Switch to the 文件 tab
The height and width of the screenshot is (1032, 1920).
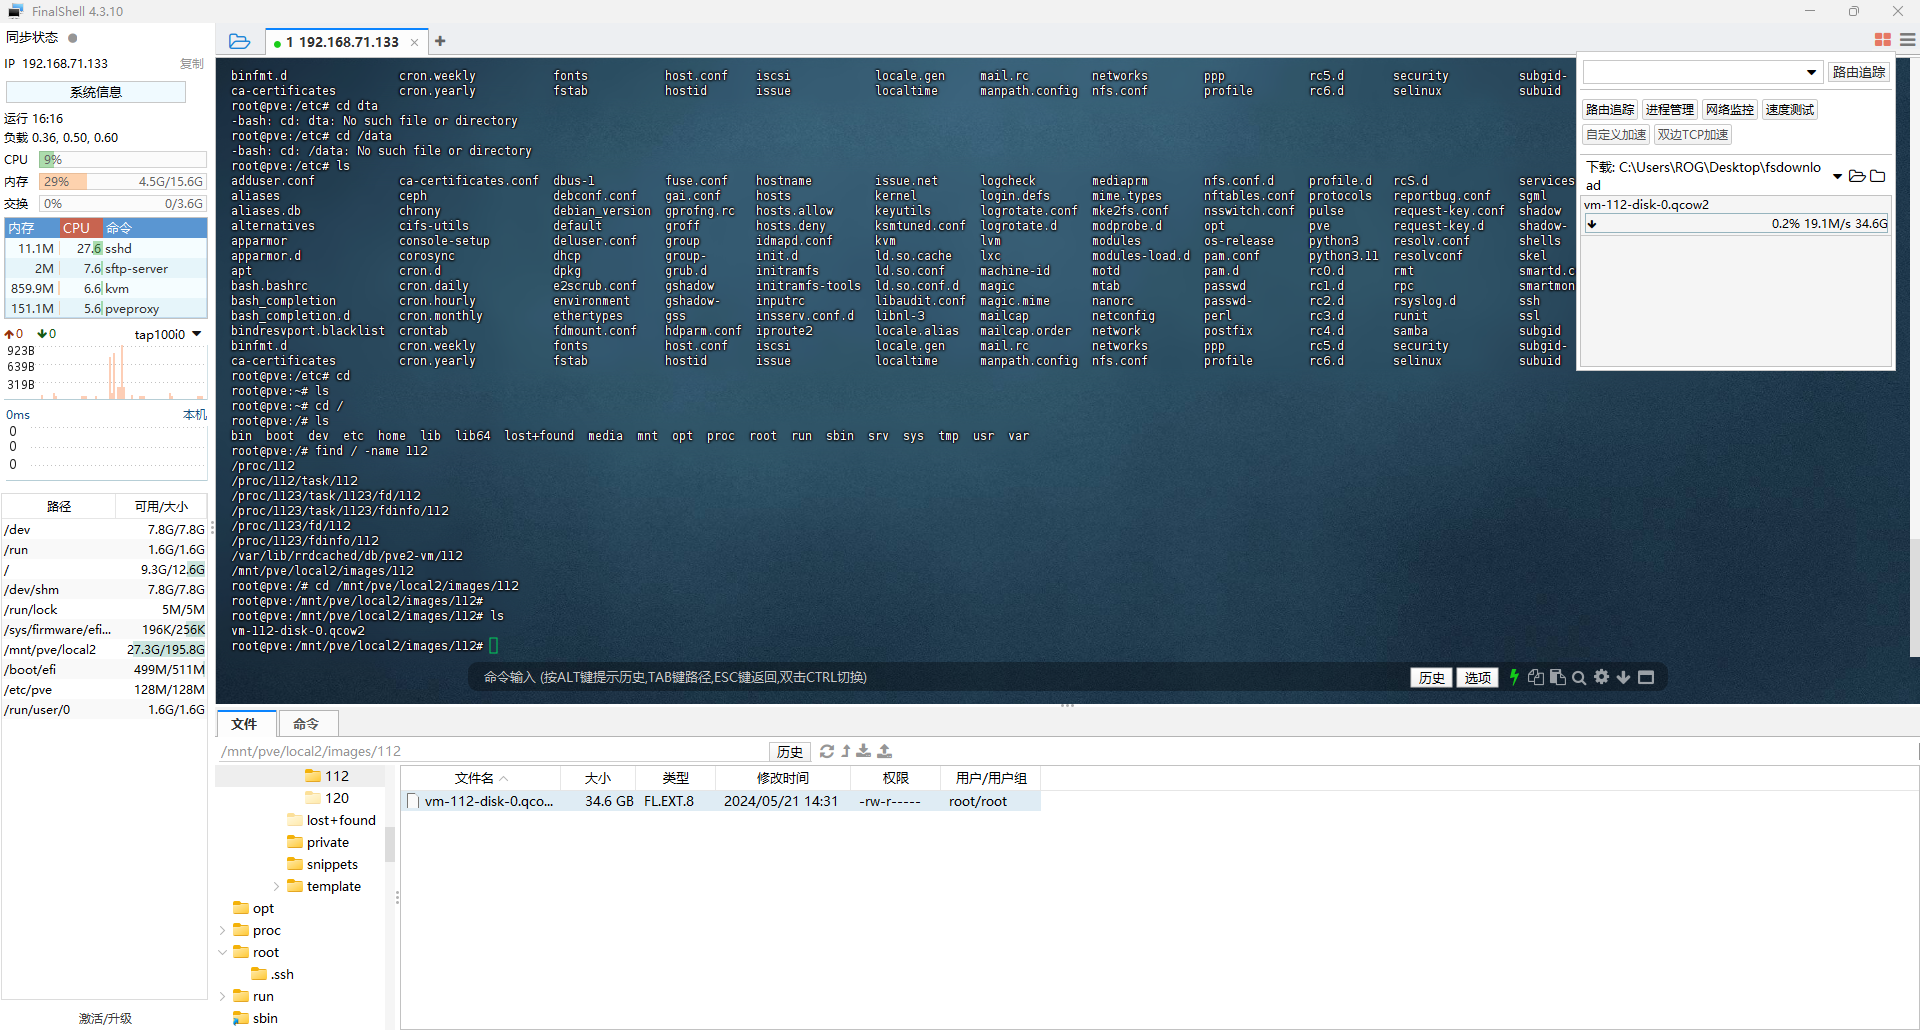tap(244, 723)
